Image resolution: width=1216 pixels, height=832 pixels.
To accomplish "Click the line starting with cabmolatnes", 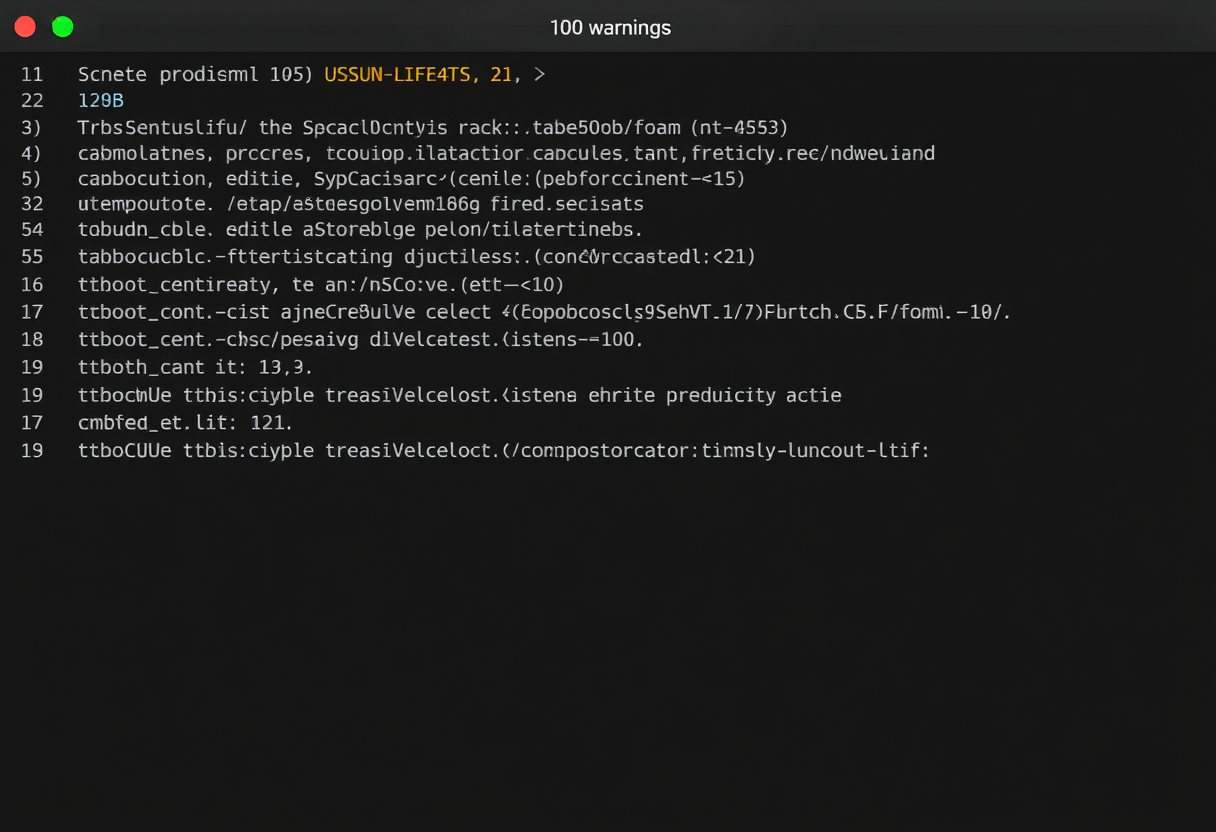I will pos(506,154).
